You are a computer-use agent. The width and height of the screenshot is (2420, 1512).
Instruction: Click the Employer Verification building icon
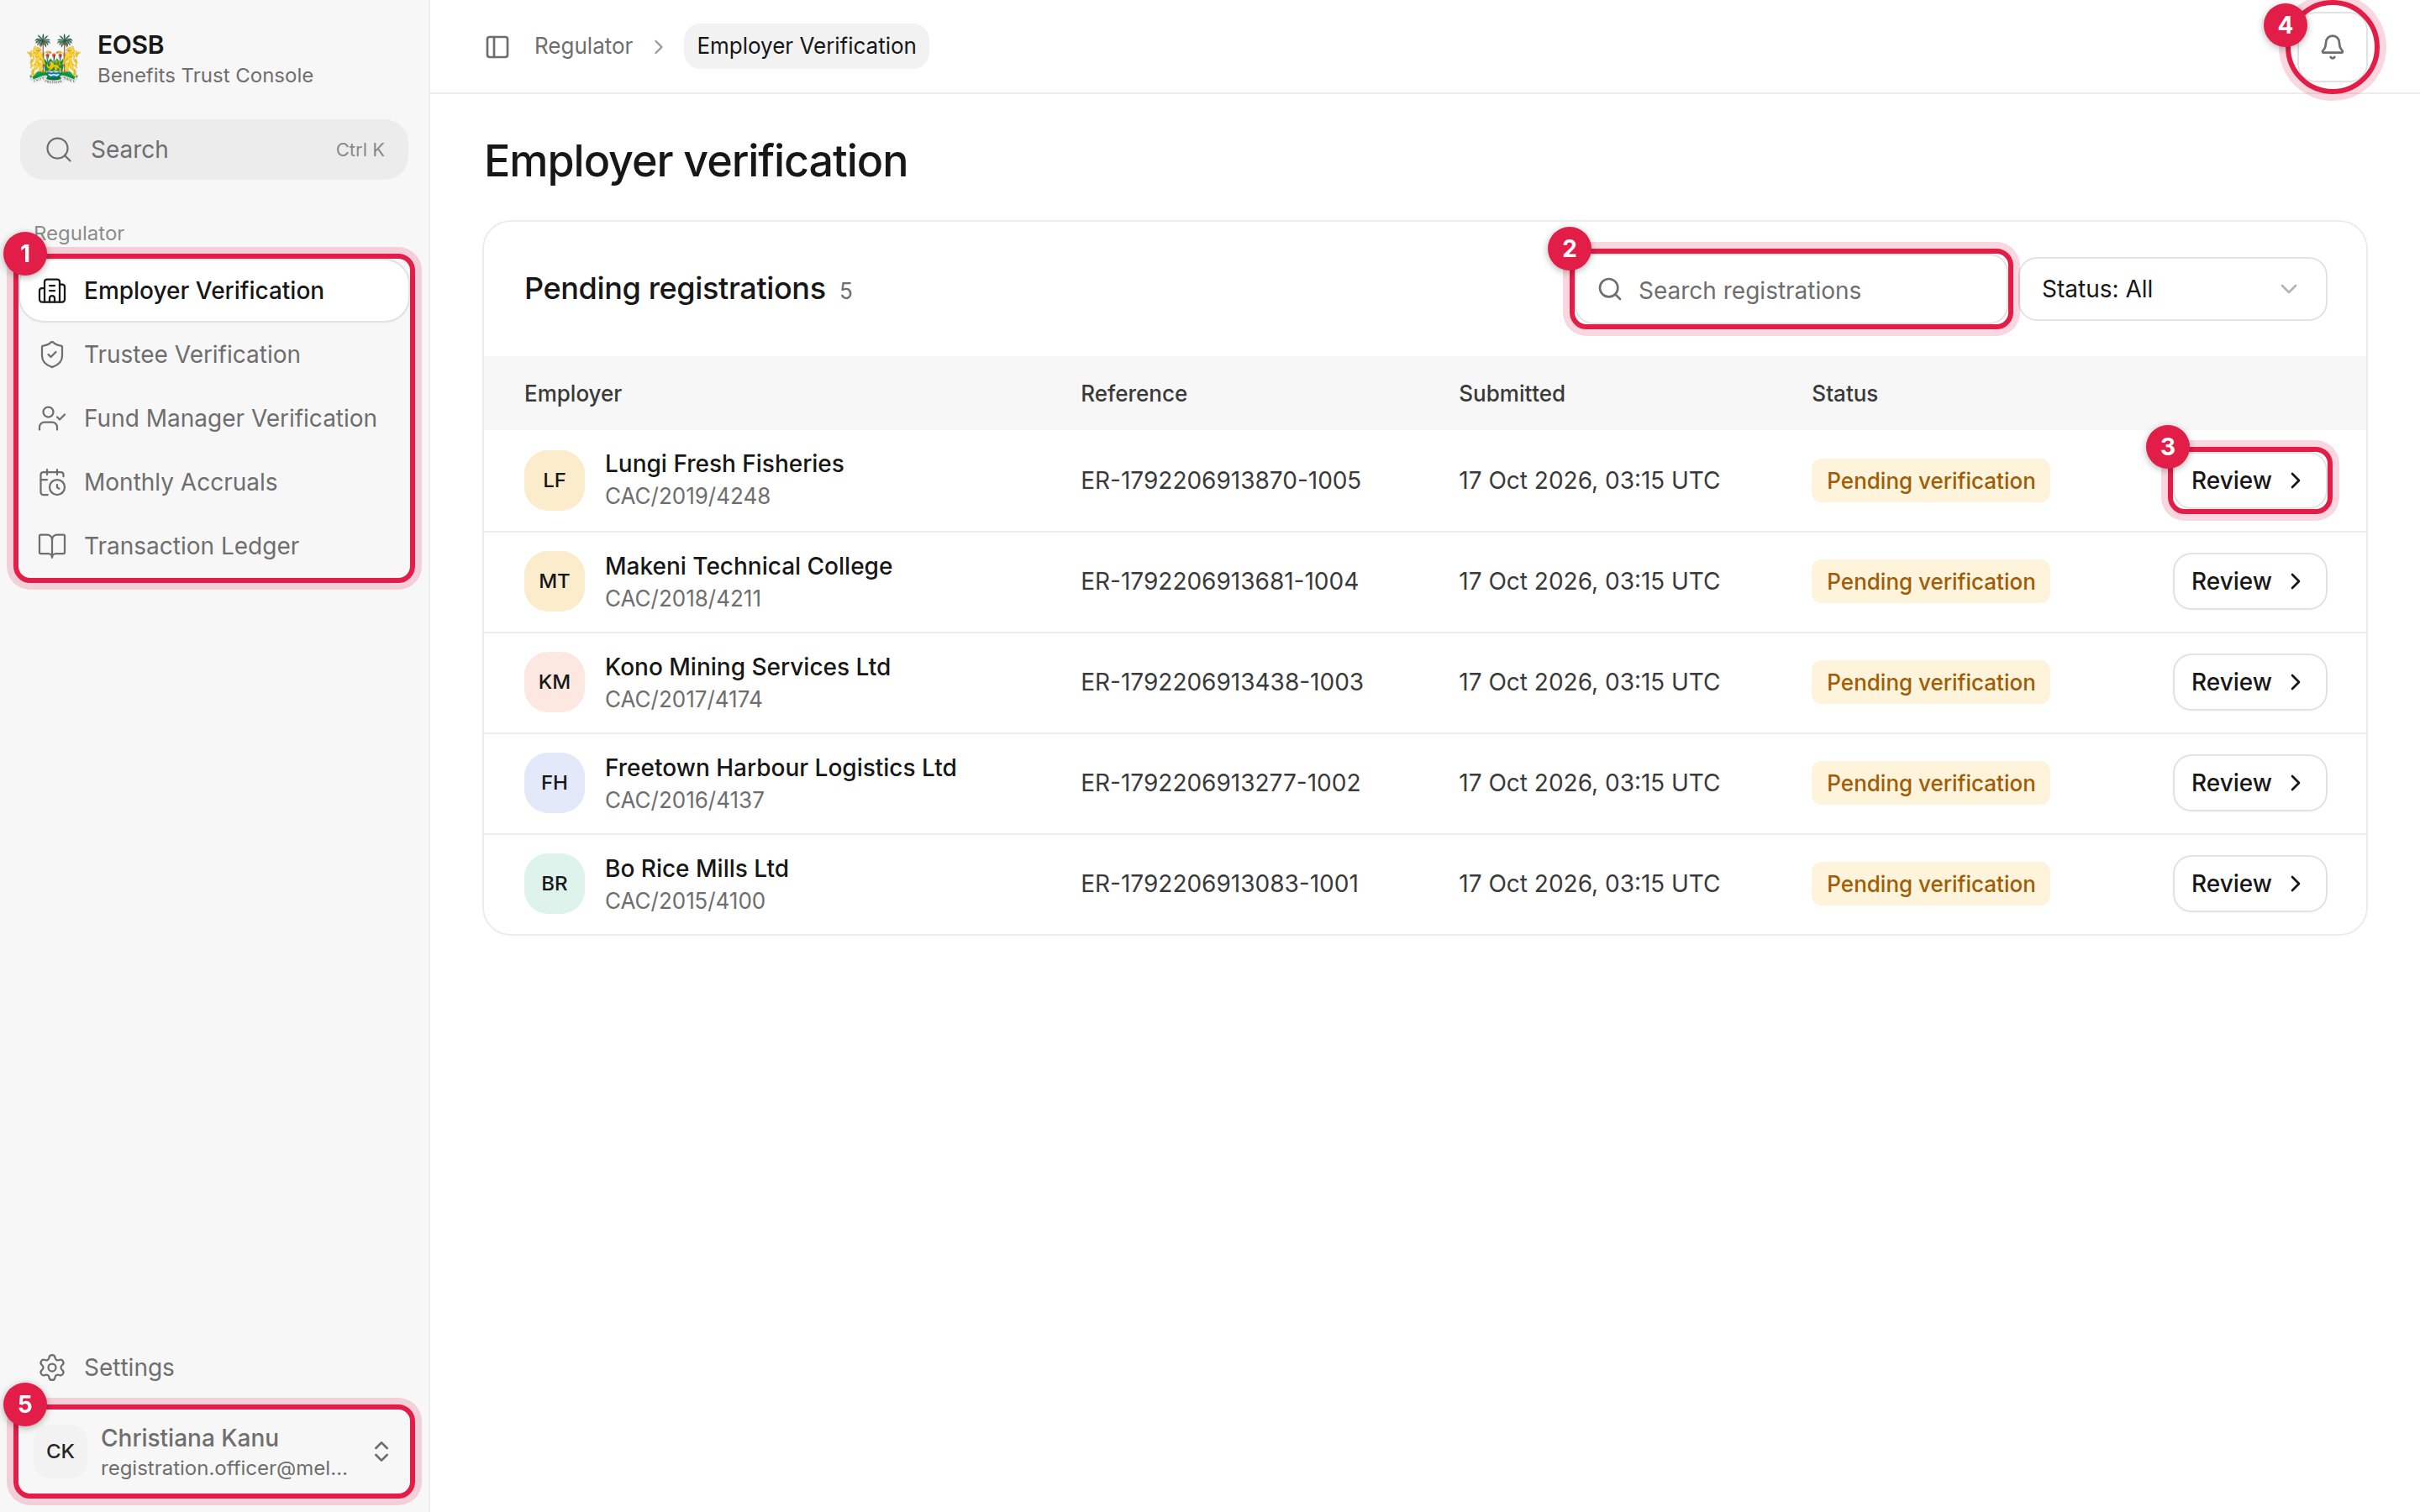coord(52,291)
